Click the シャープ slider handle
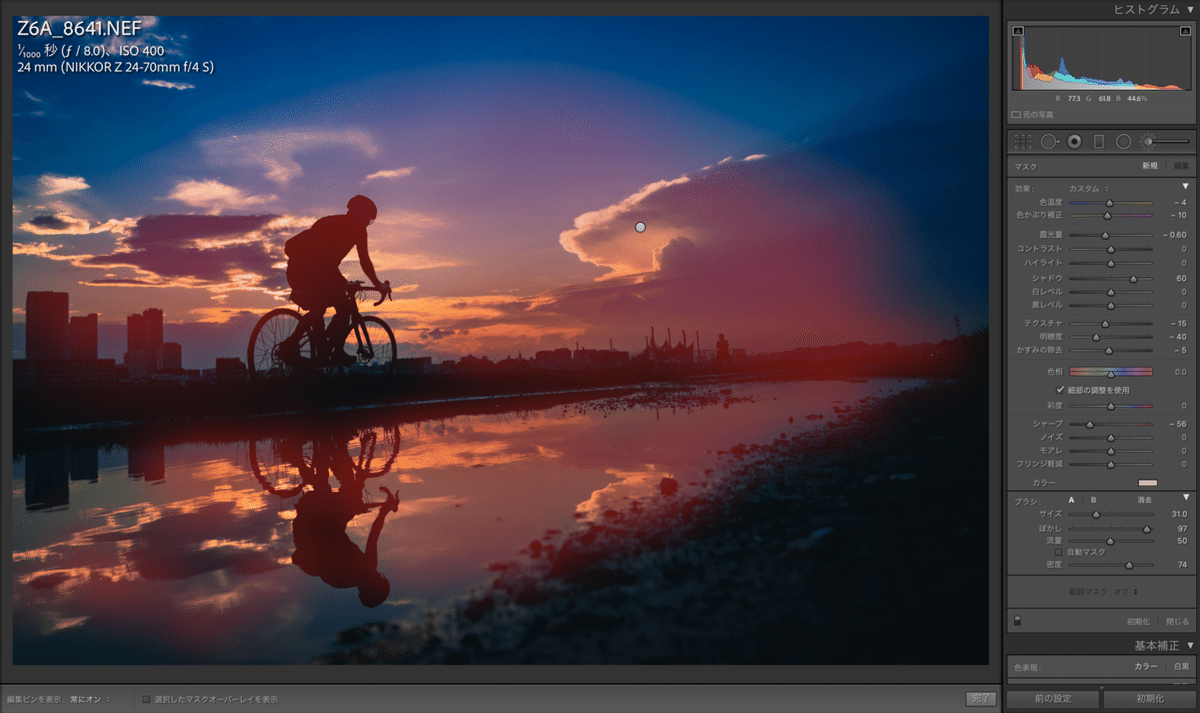1200x713 pixels. [x=1089, y=424]
